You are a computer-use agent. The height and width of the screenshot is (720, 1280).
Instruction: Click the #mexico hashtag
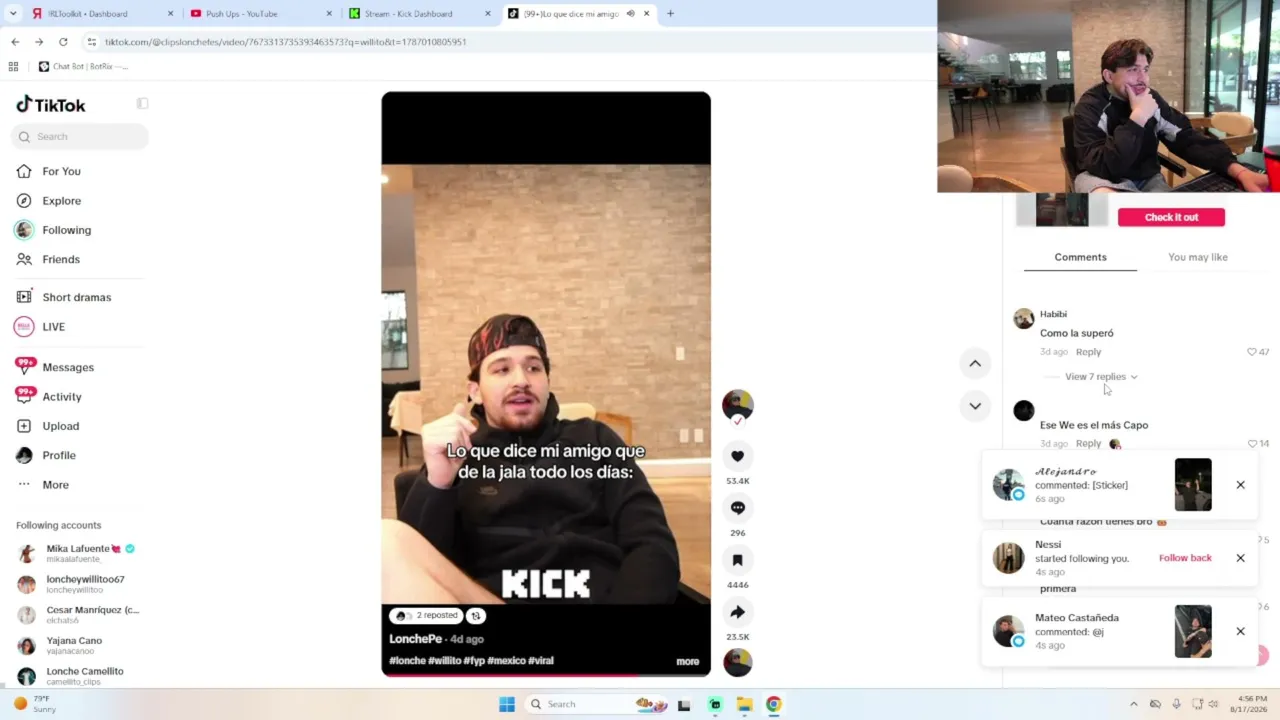click(506, 661)
